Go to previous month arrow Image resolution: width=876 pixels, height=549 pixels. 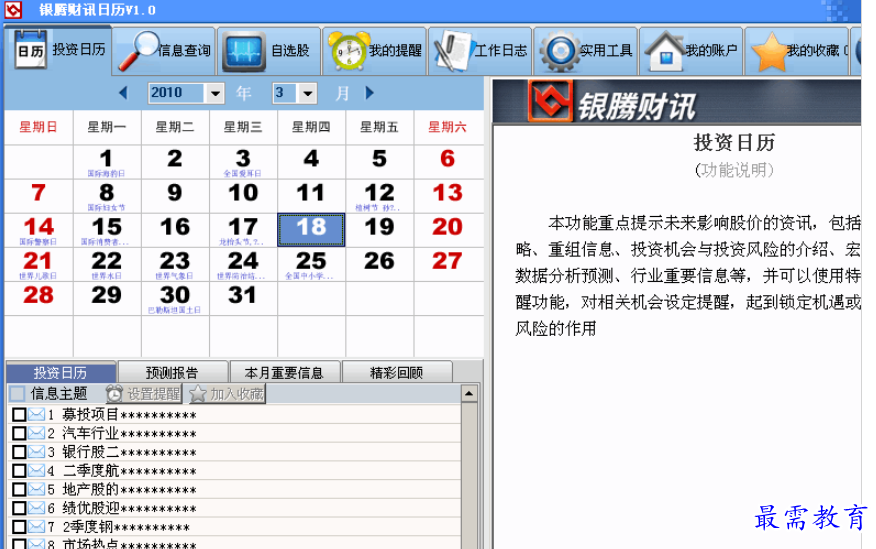(x=123, y=93)
